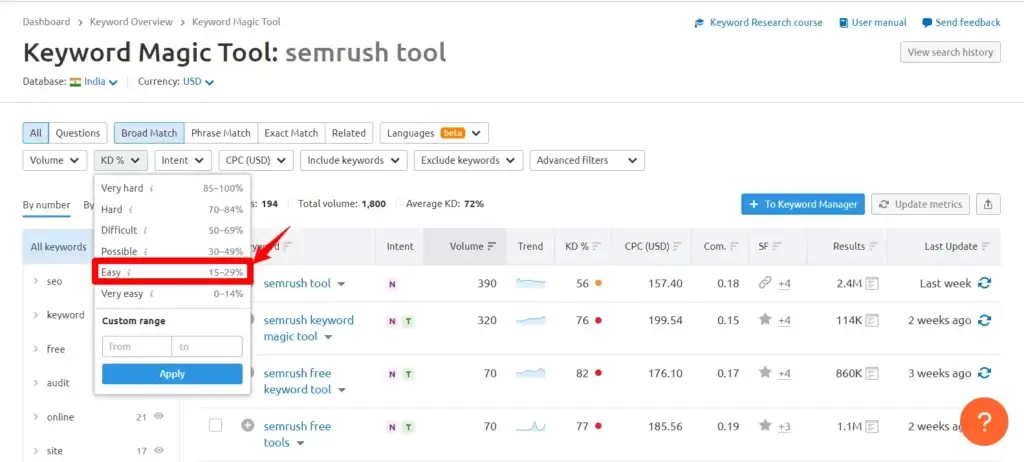Choose Possible 30–49% option
The height and width of the screenshot is (462, 1024).
172,251
